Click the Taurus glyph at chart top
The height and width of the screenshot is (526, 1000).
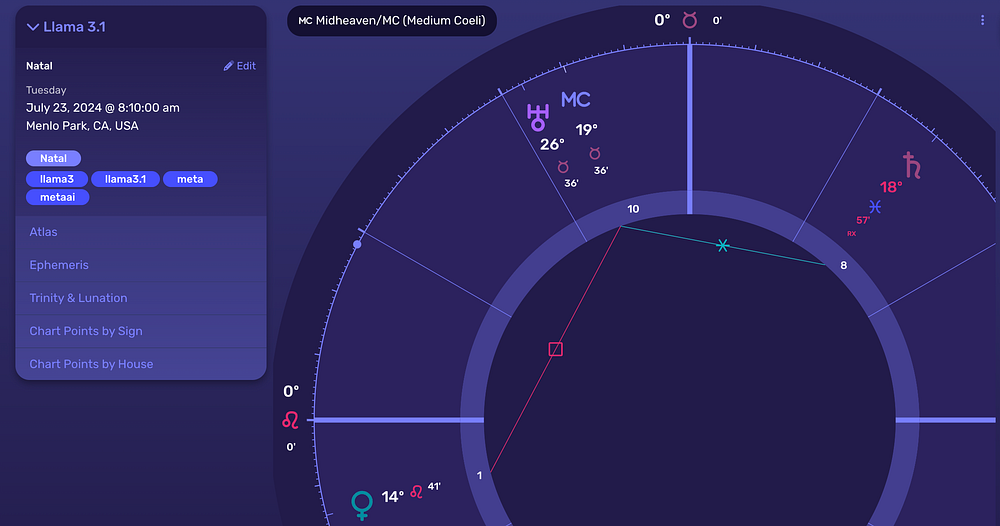[689, 20]
